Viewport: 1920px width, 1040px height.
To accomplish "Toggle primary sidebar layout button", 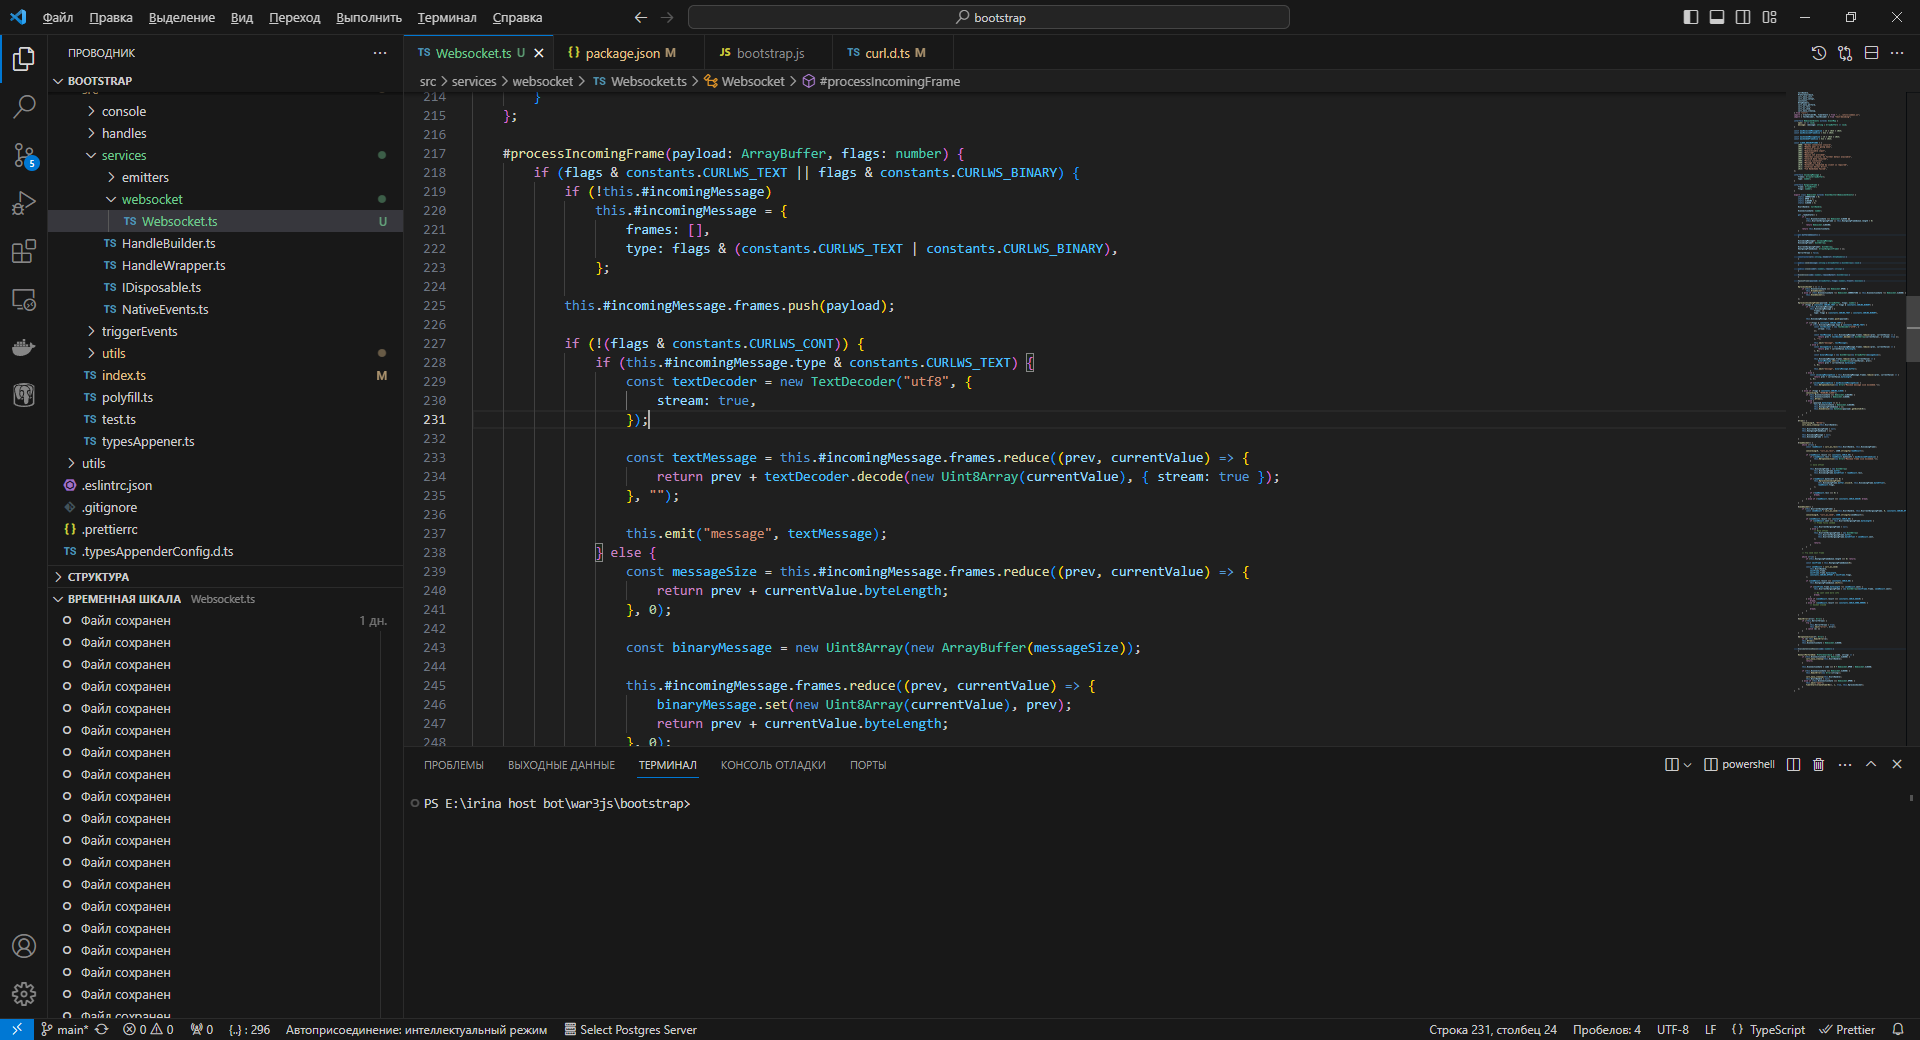I will pos(1690,17).
